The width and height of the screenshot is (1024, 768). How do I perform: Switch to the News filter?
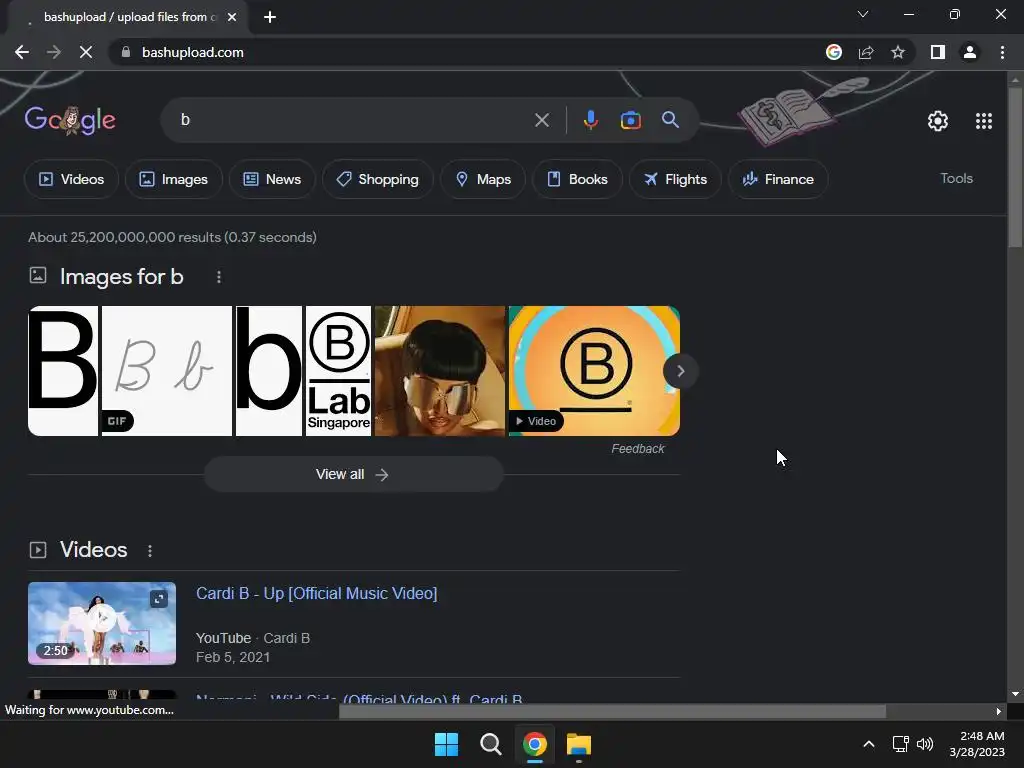pyautogui.click(x=272, y=179)
